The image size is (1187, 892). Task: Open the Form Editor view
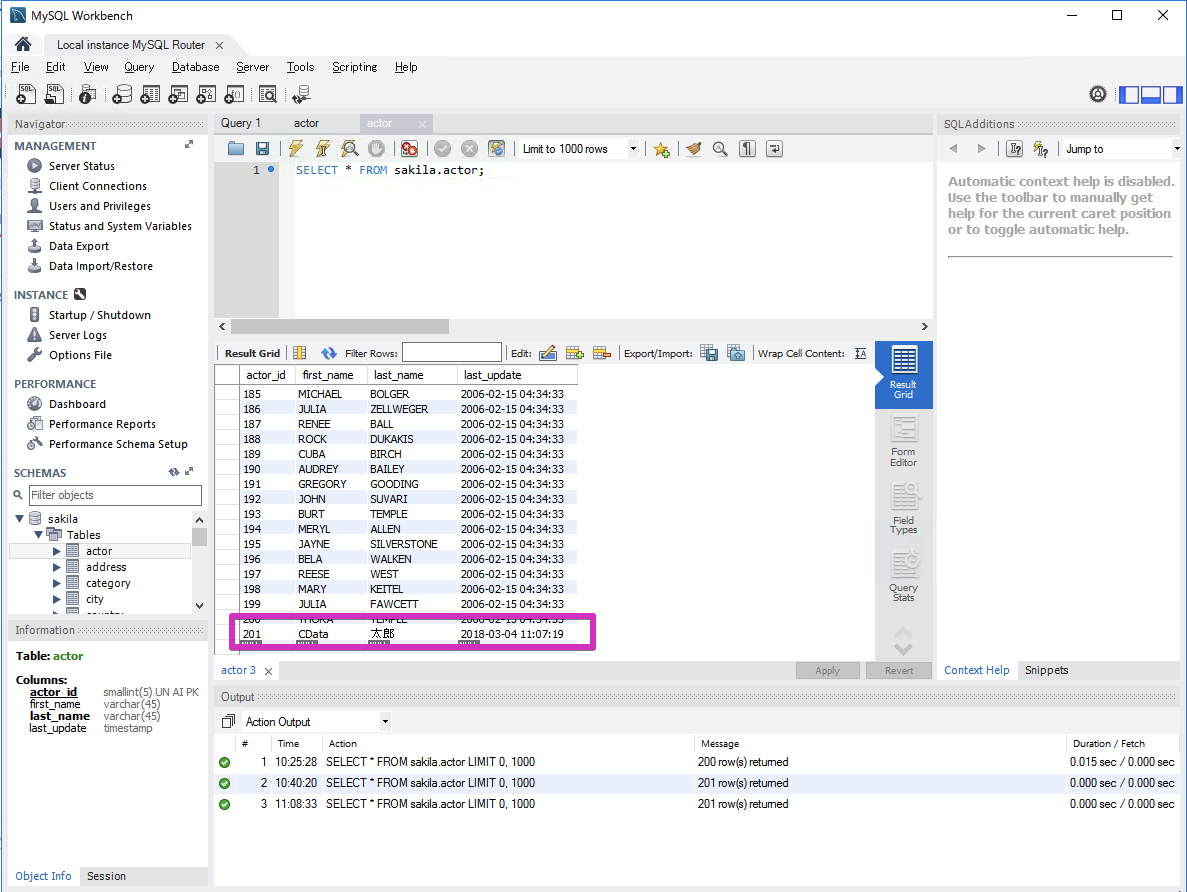coord(903,442)
